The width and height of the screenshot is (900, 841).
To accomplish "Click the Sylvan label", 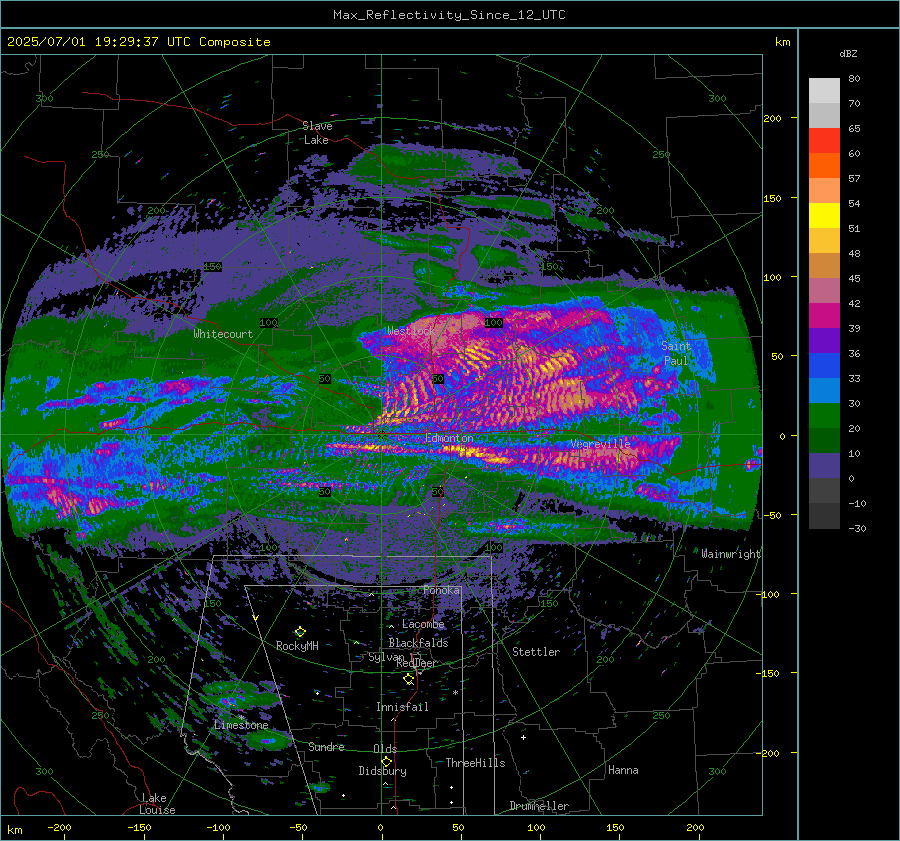I will 386,657.
